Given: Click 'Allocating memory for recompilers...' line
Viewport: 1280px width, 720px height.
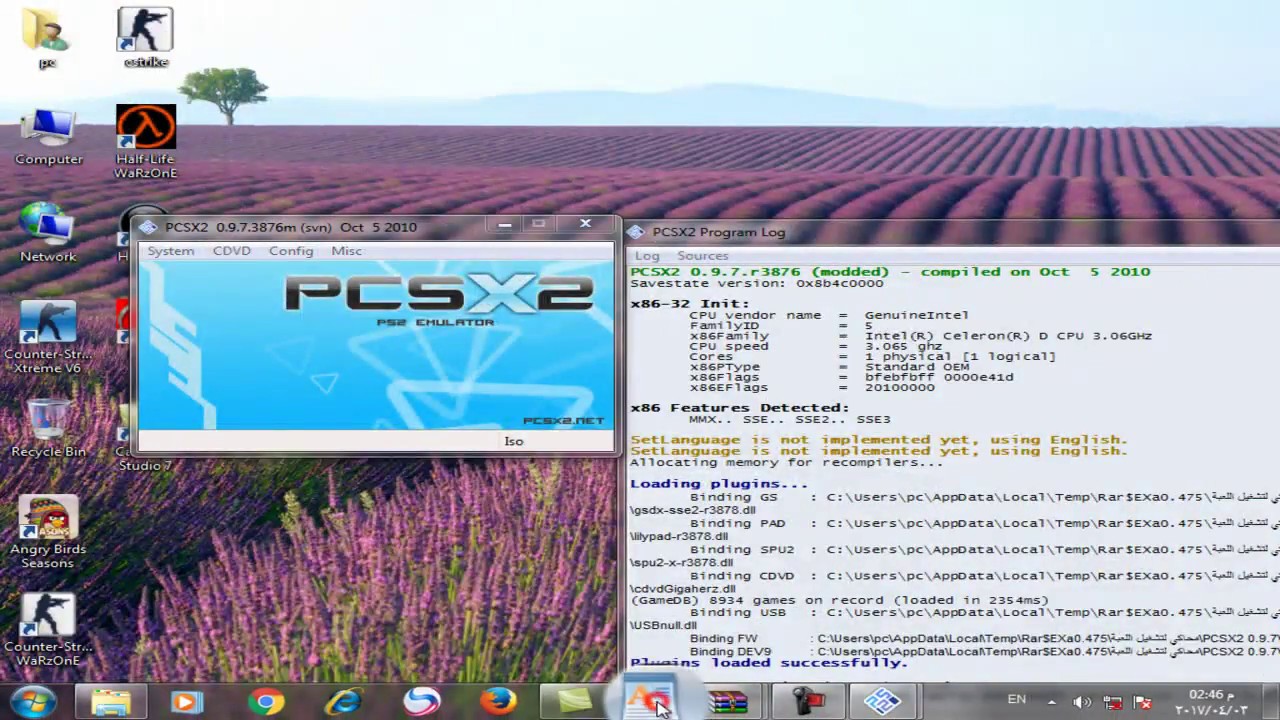Looking at the screenshot, I should (x=786, y=462).
